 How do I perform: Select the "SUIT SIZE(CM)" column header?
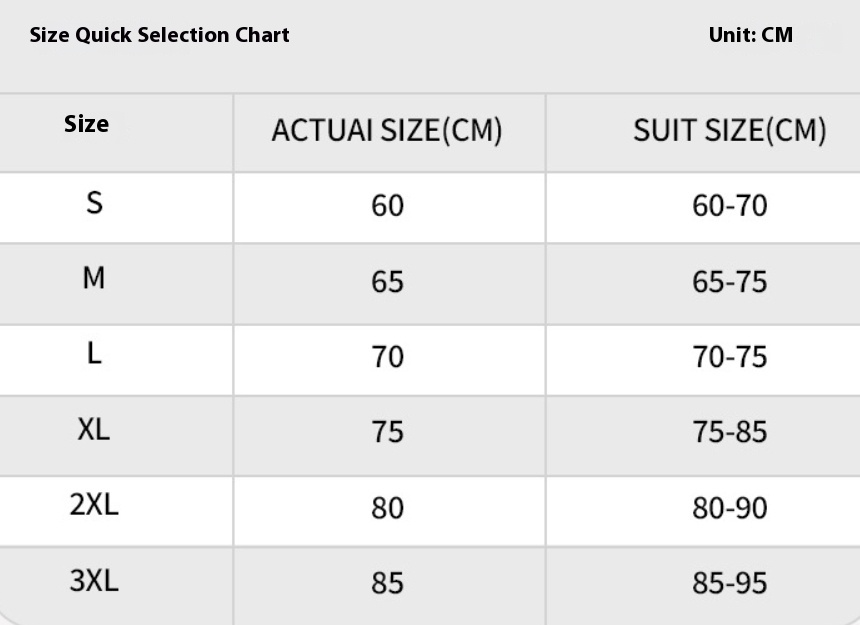pyautogui.click(x=729, y=130)
